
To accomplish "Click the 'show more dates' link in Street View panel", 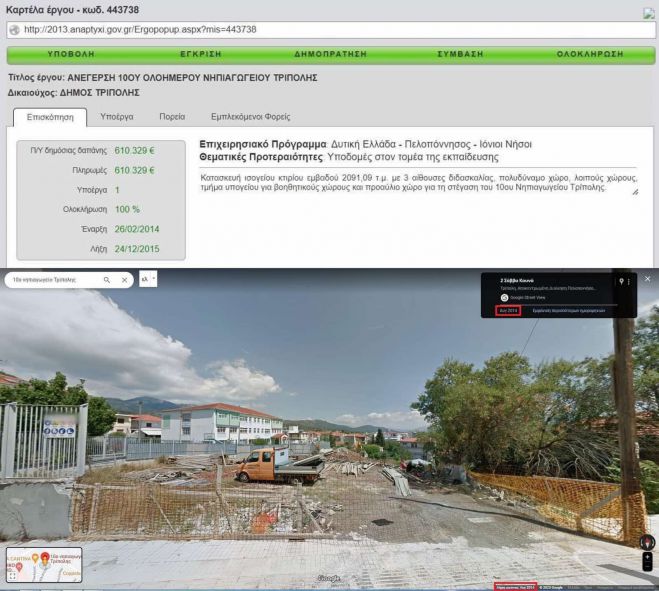I will pos(569,311).
